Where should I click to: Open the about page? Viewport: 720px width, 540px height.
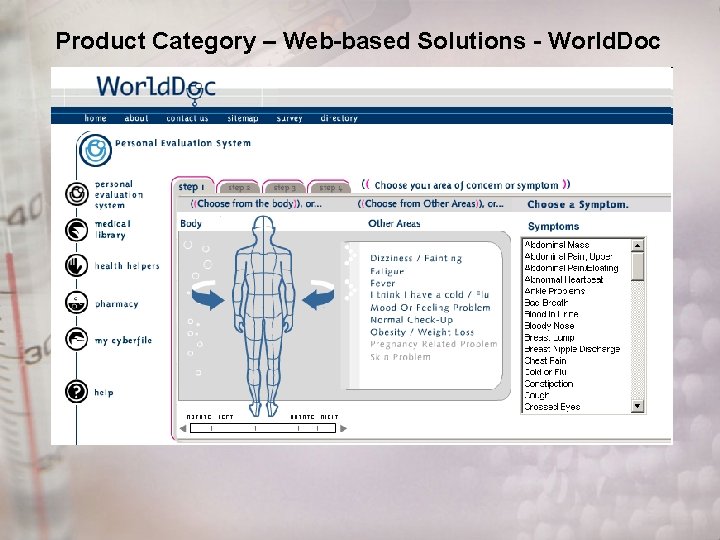coord(136,118)
